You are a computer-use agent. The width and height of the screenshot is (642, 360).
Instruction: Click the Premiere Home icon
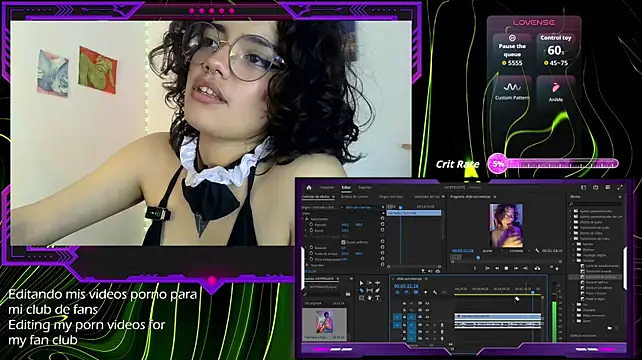pyautogui.click(x=309, y=188)
